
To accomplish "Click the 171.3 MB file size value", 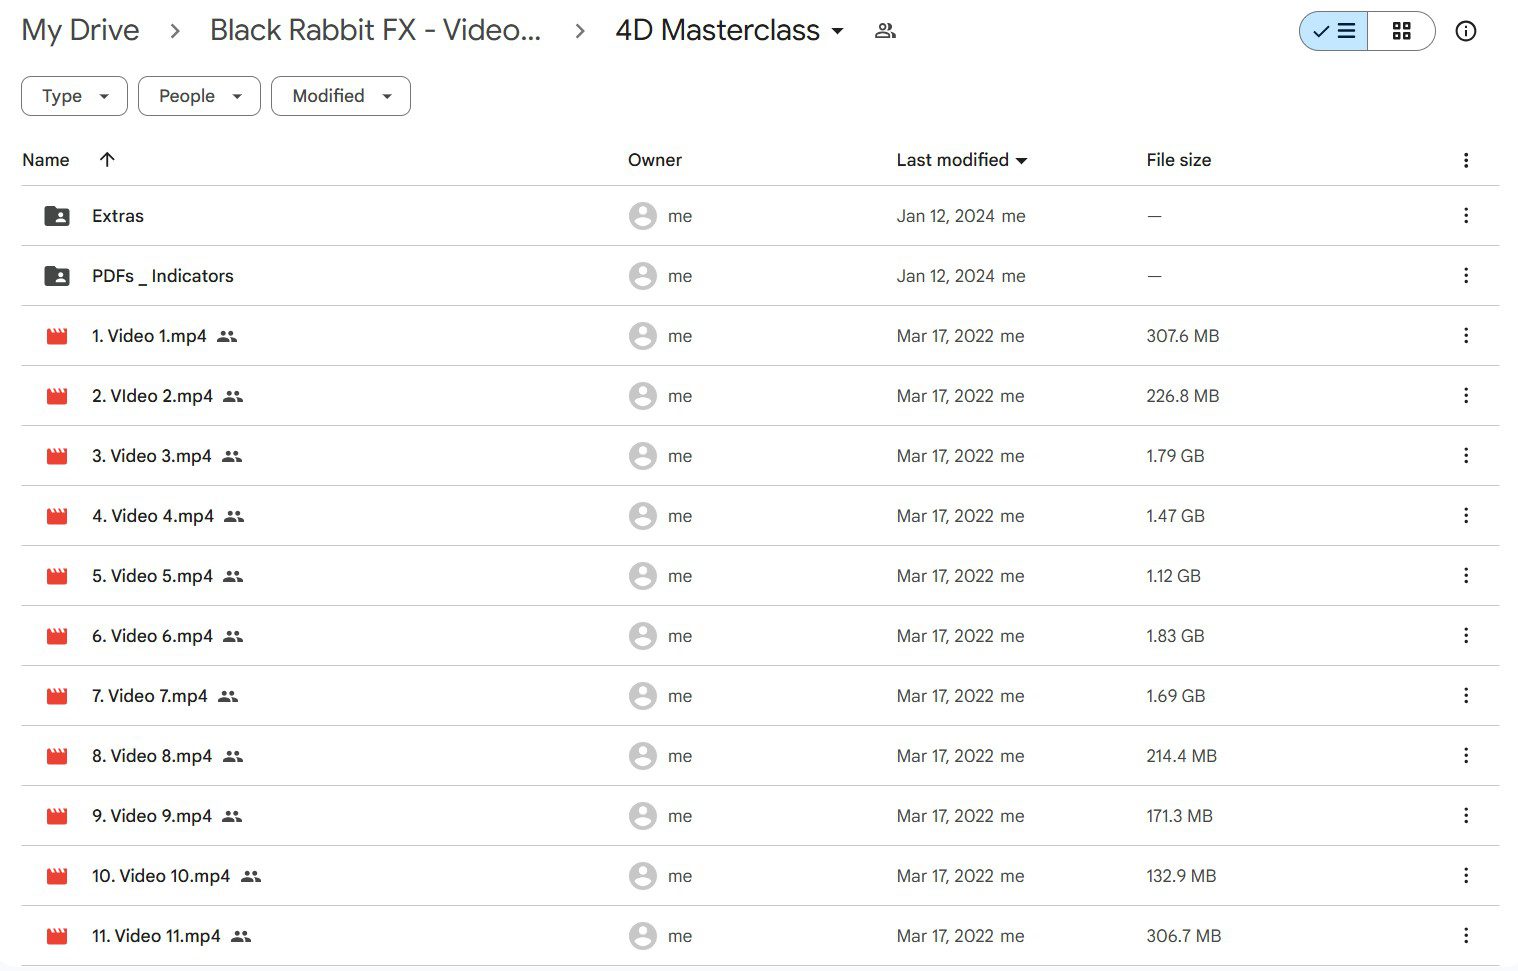I will [1179, 816].
